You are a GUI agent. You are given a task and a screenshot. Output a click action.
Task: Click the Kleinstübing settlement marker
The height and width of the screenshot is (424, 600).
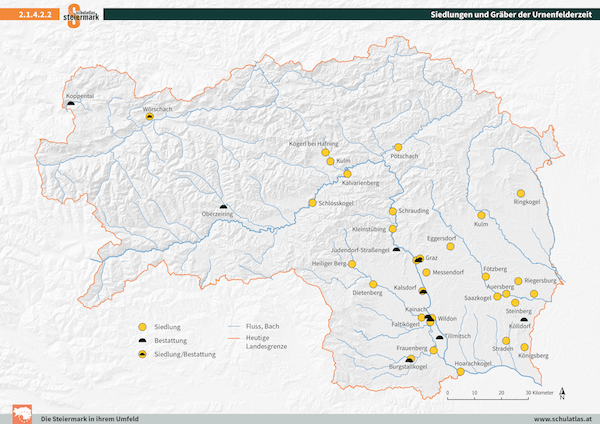click(x=393, y=229)
